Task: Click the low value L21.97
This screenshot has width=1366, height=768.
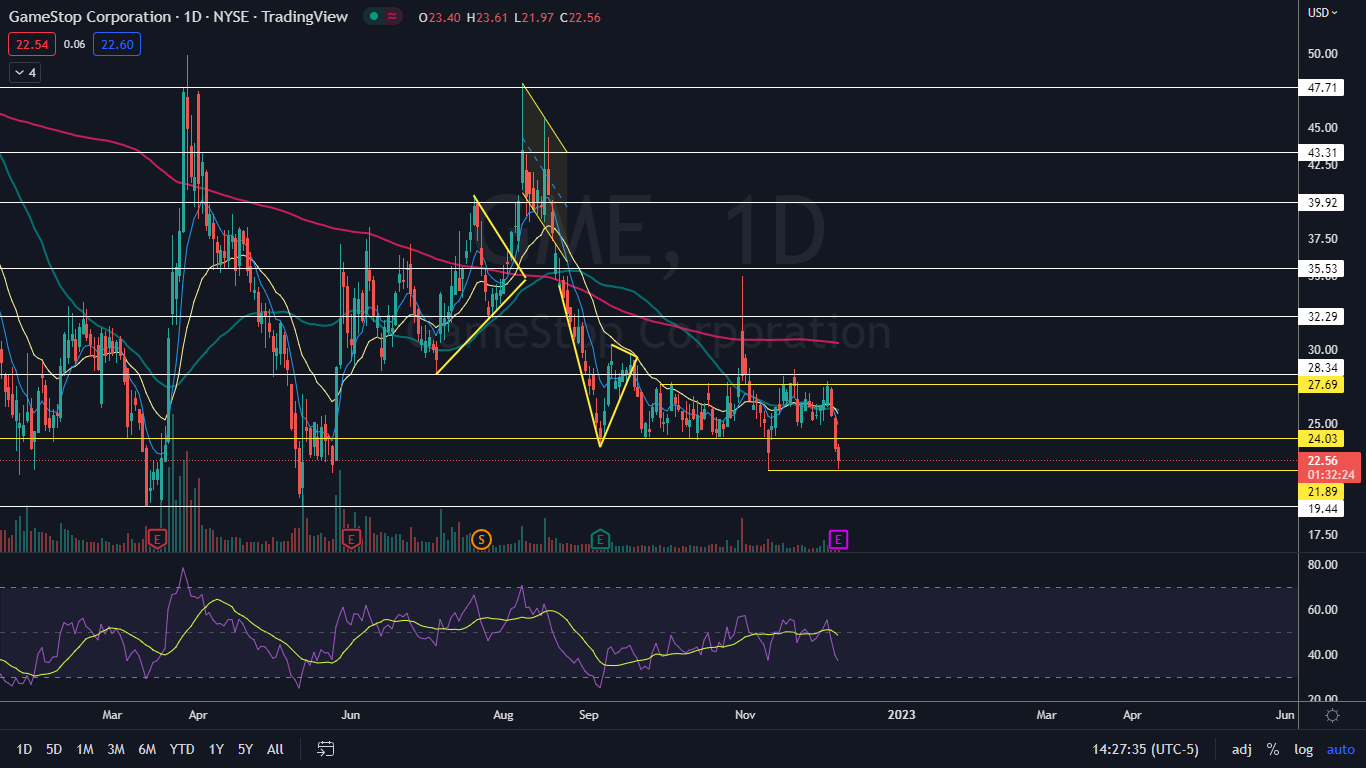Action: (x=534, y=17)
